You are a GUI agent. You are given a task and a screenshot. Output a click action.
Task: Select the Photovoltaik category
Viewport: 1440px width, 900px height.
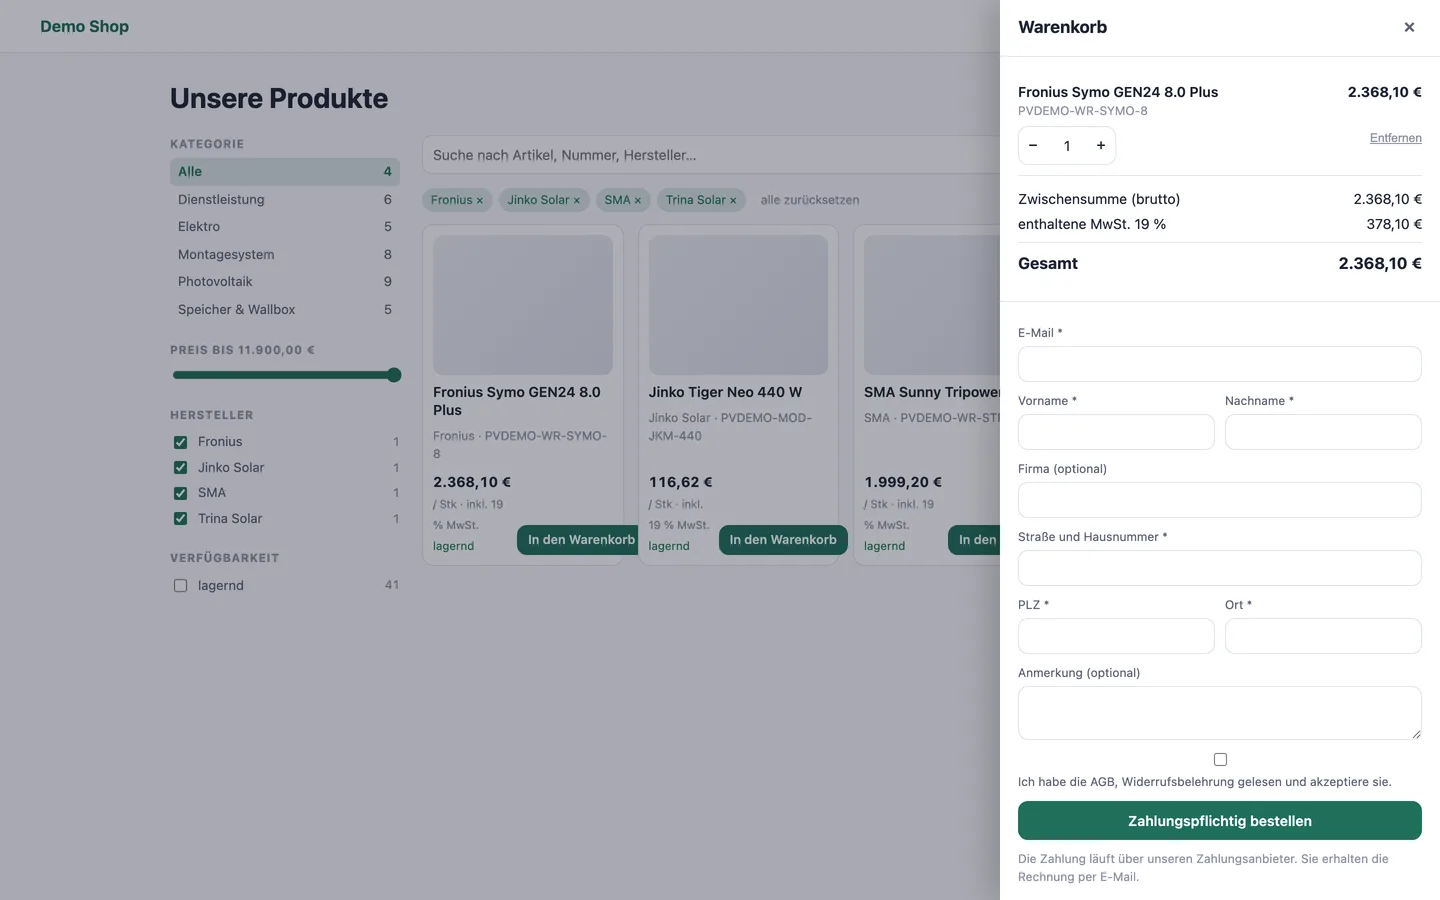click(285, 282)
